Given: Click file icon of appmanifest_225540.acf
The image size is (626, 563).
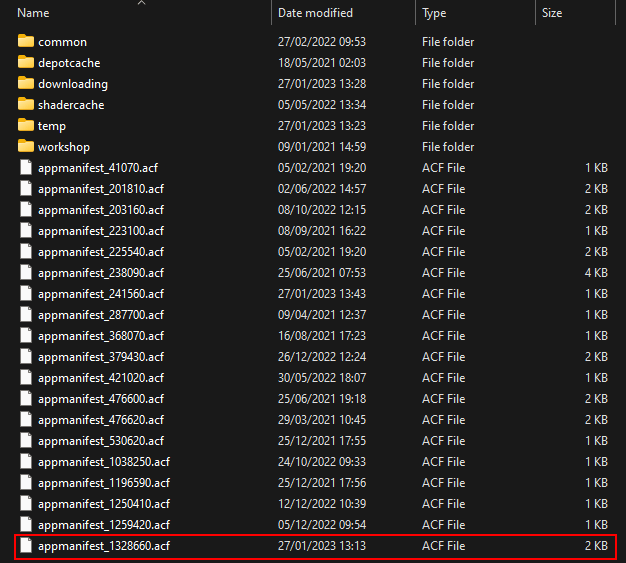Looking at the screenshot, I should click(26, 252).
